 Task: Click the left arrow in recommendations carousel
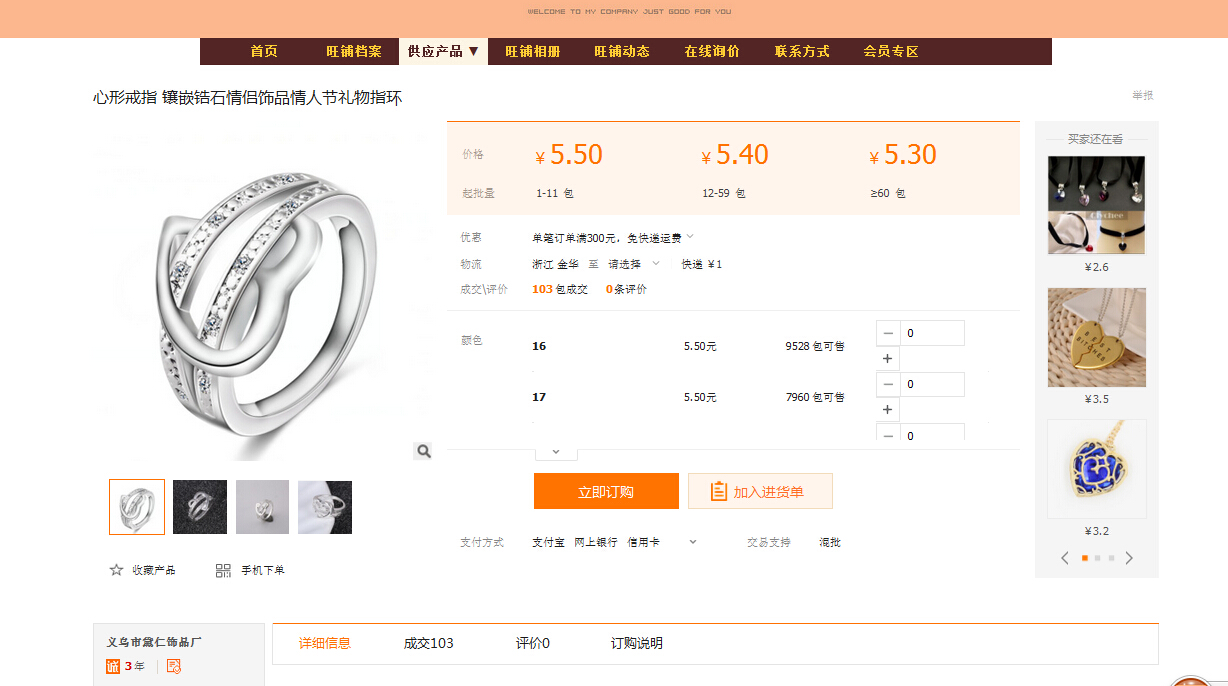click(1065, 558)
